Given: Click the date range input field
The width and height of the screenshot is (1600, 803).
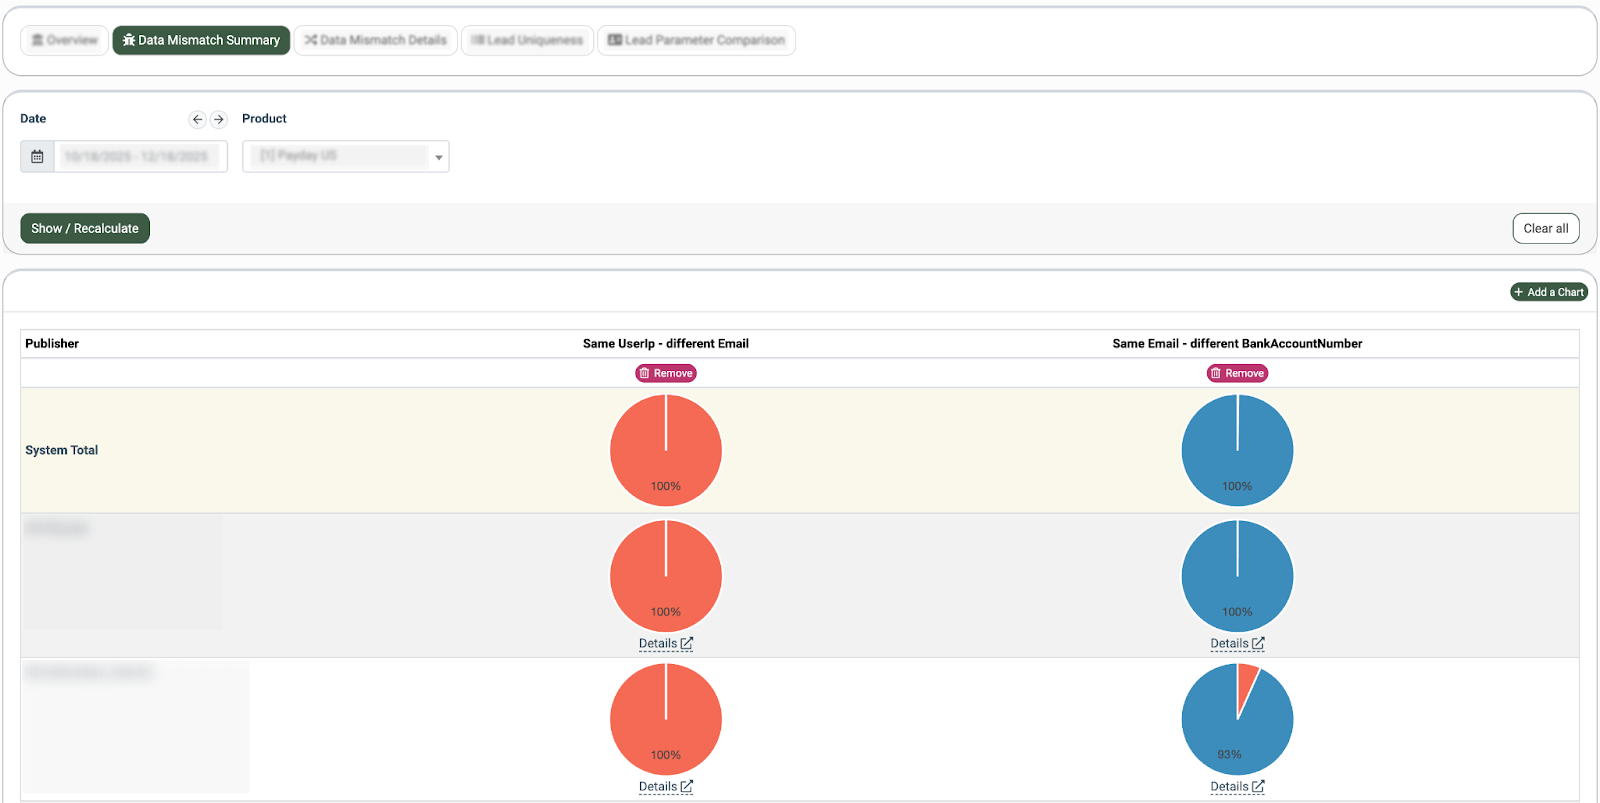Looking at the screenshot, I should 137,157.
